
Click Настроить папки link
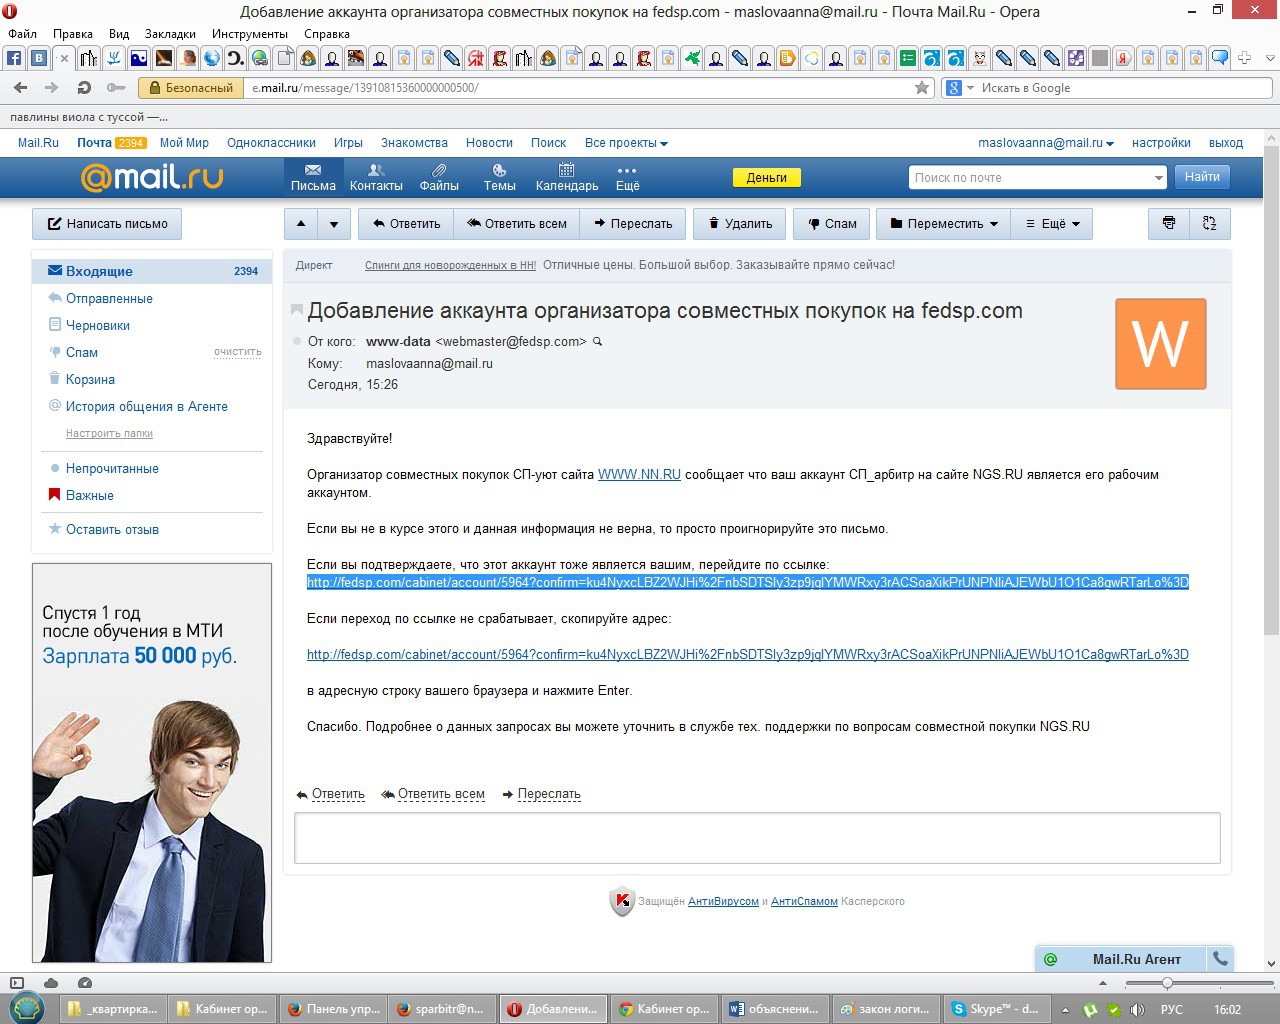(x=109, y=433)
